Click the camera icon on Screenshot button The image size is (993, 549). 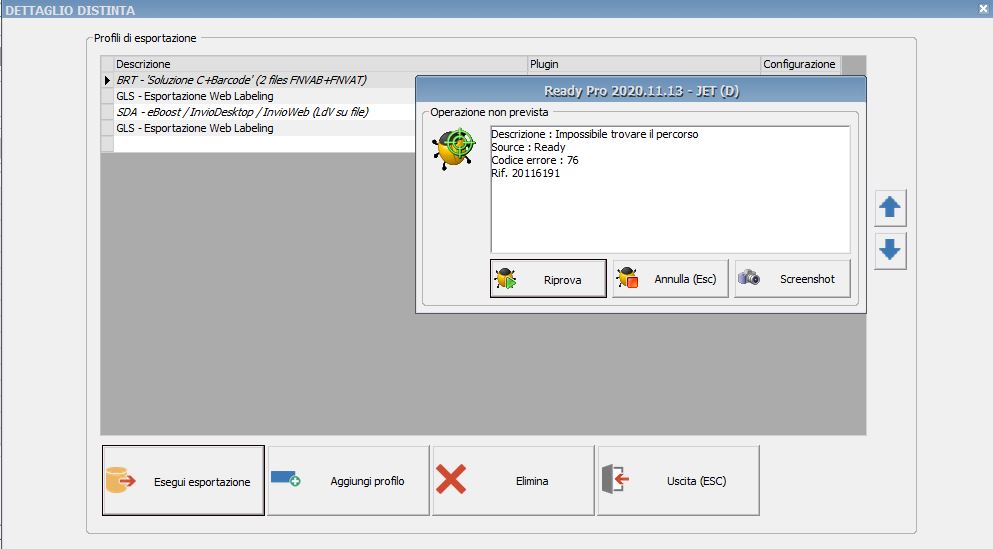749,277
